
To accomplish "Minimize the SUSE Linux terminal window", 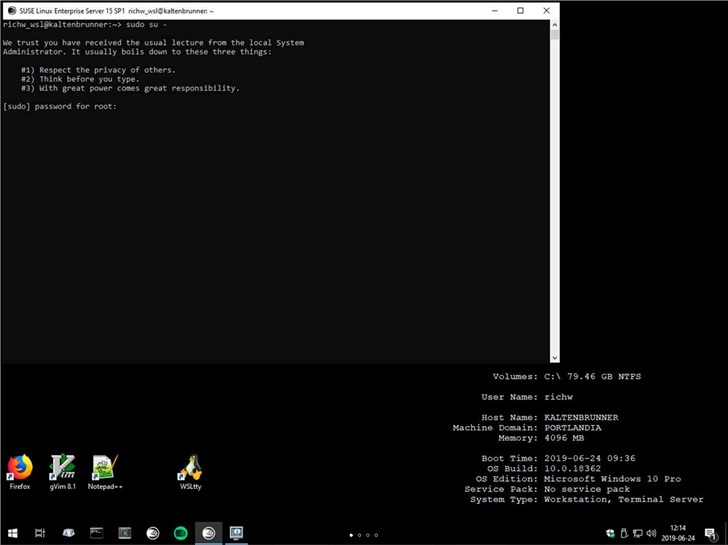I will 495,11.
